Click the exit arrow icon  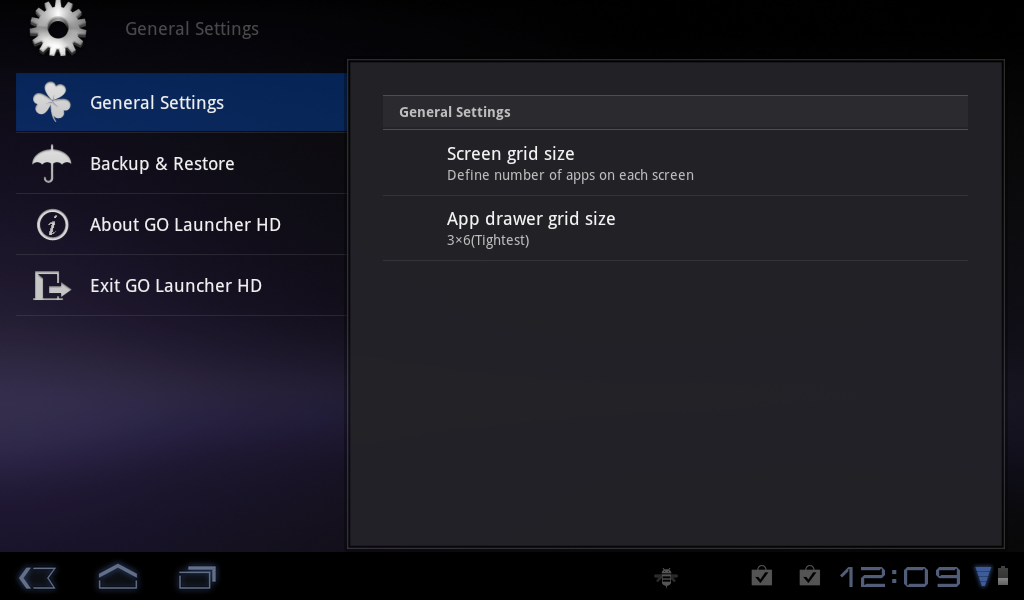[52, 285]
